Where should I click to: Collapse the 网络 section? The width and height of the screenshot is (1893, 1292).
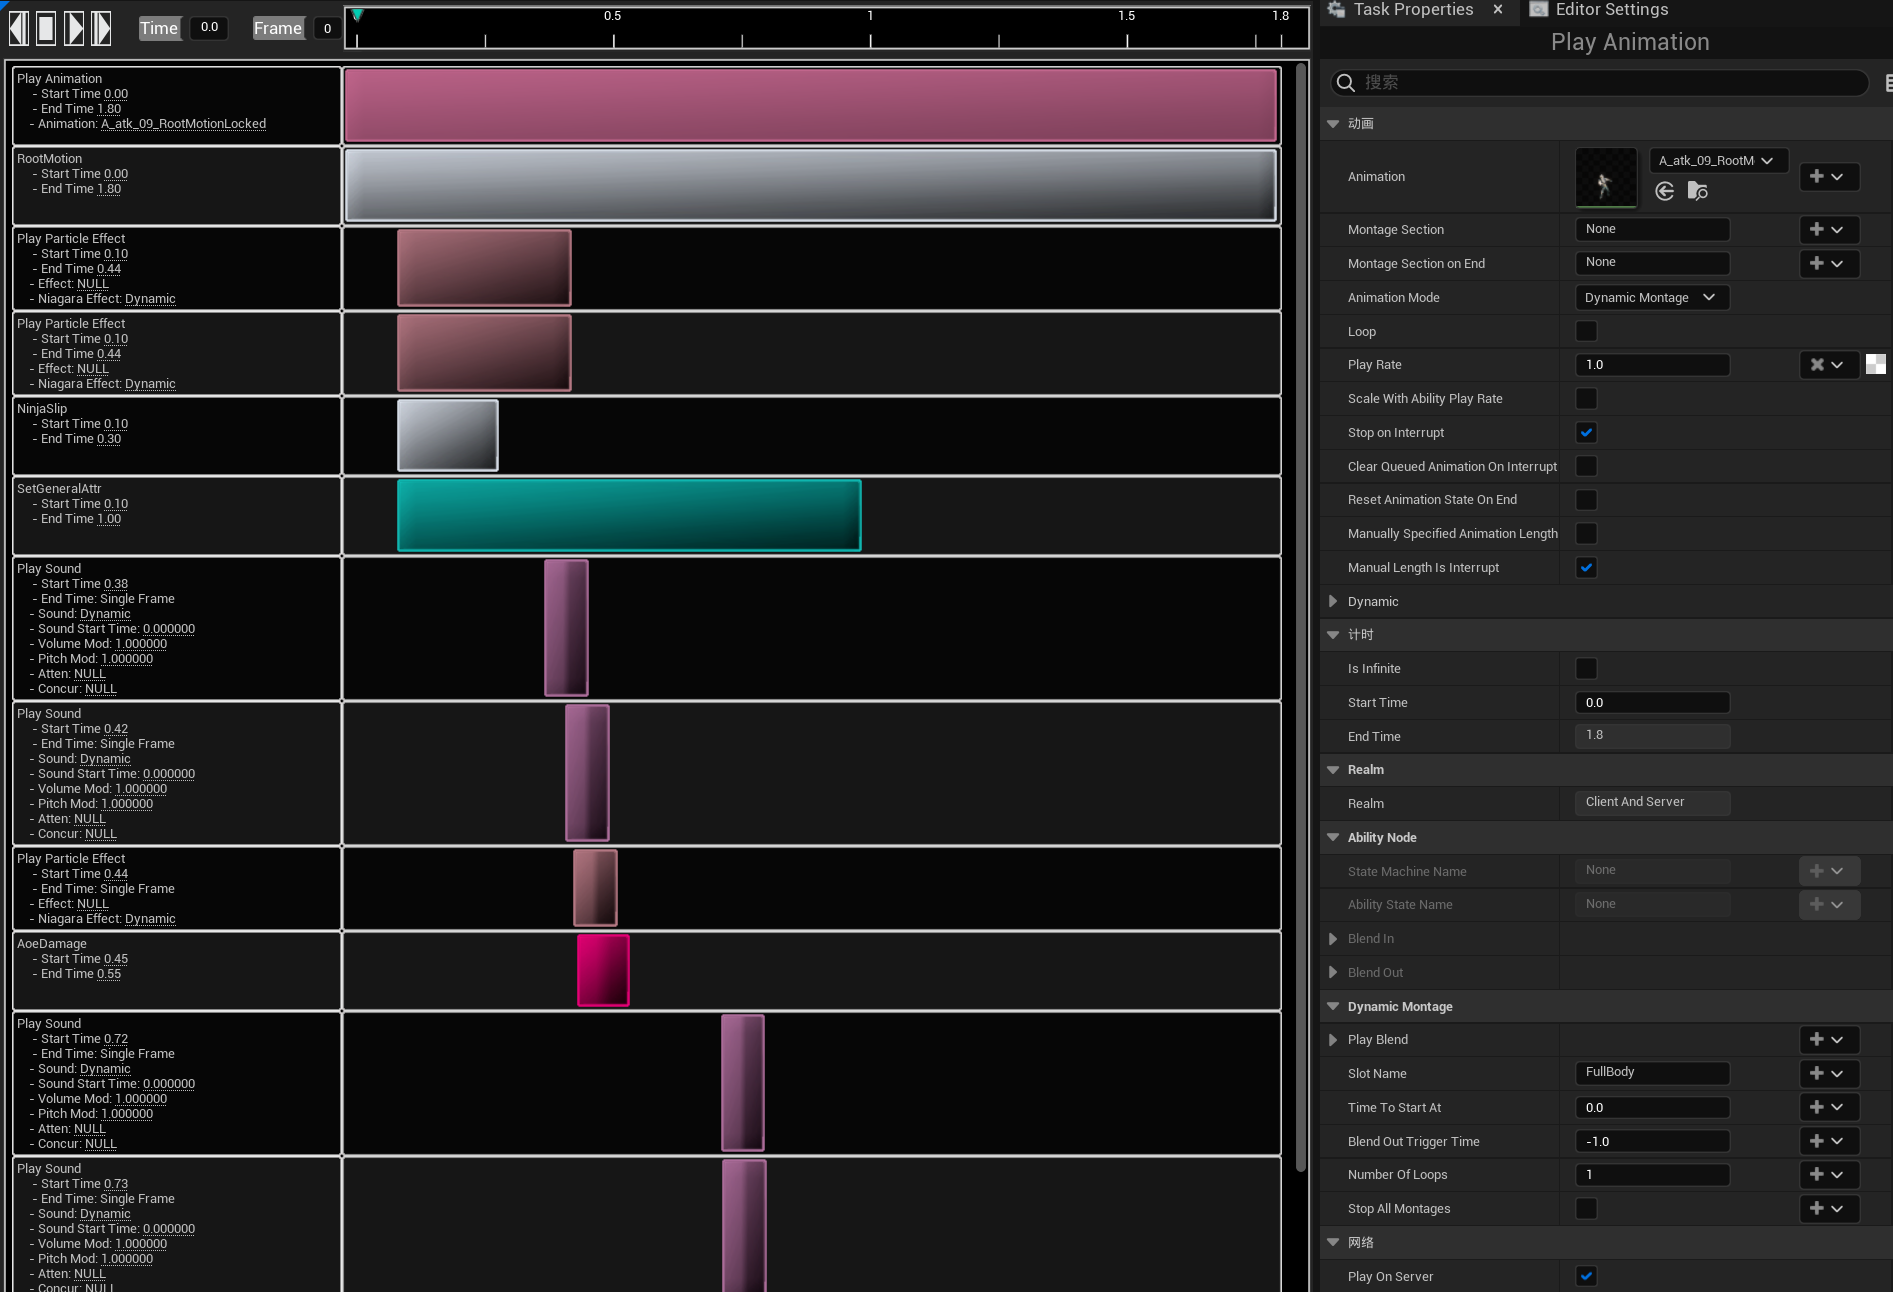point(1333,1243)
